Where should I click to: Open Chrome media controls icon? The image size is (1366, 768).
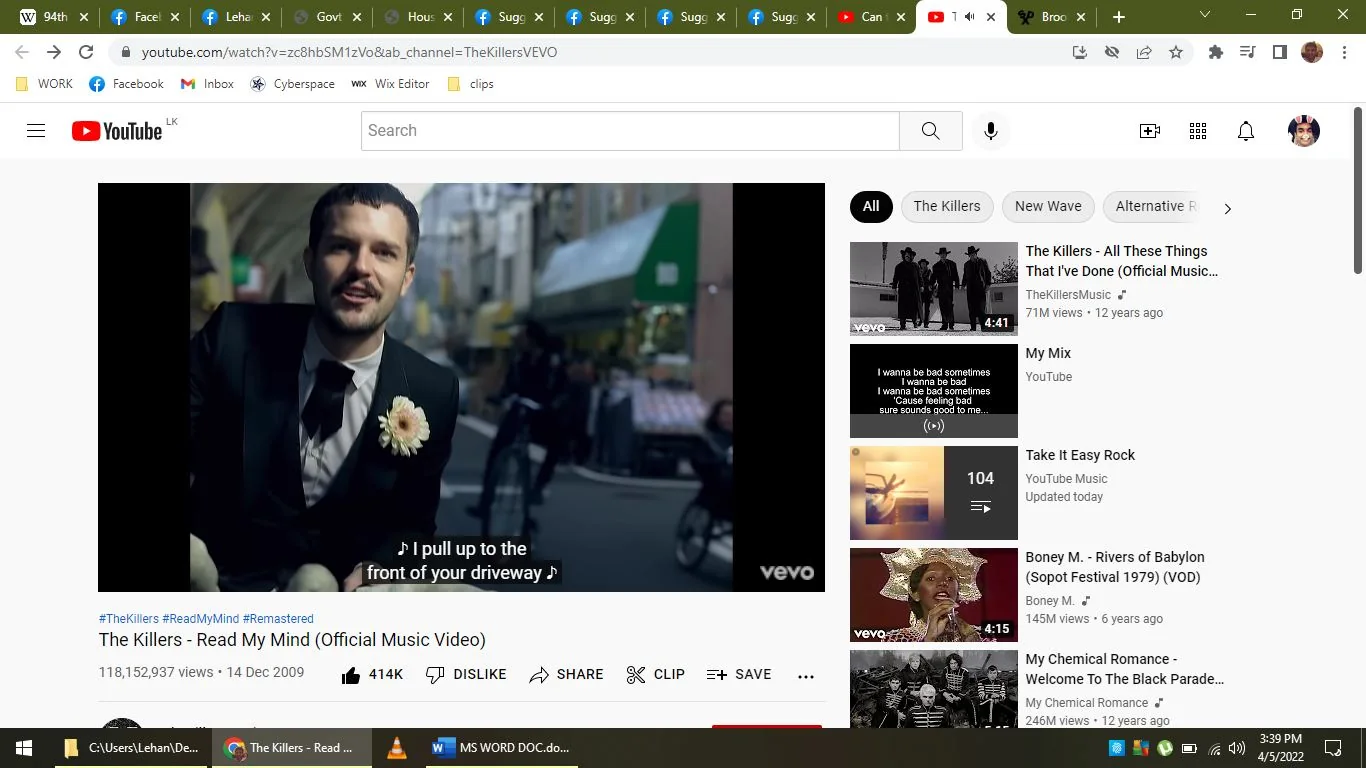[x=1247, y=52]
